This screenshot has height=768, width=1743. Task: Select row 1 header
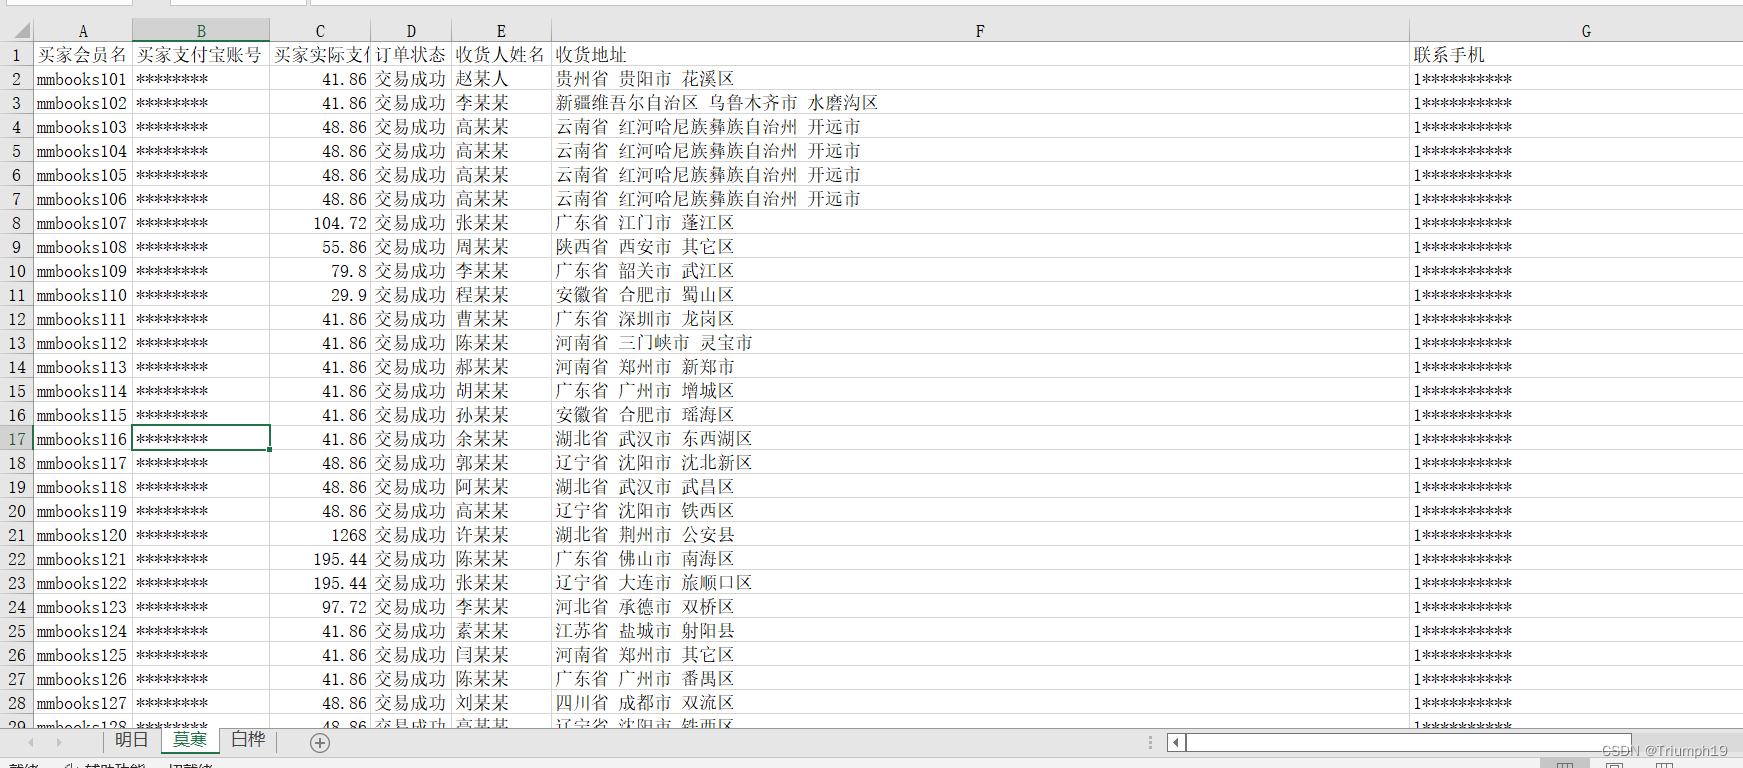(17, 55)
